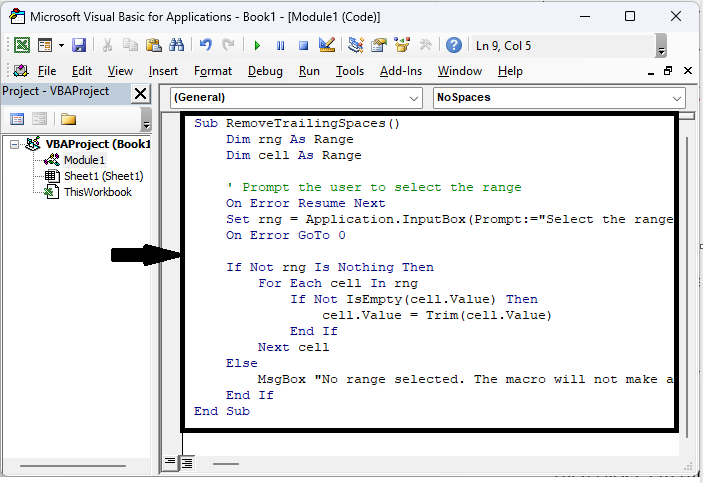Open the File menu
Image resolution: width=703 pixels, height=483 pixels.
tap(47, 71)
